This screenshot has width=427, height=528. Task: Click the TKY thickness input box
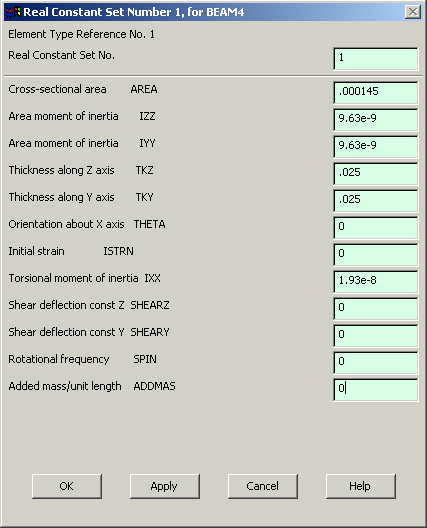click(375, 200)
